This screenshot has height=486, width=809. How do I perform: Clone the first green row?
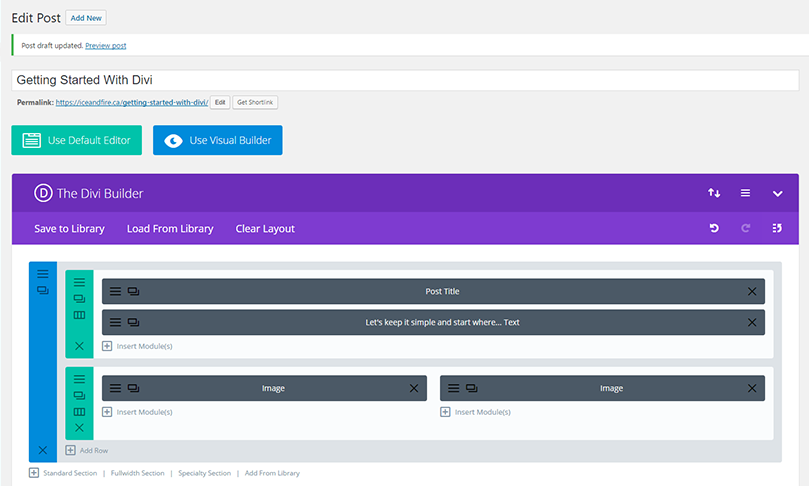click(79, 299)
